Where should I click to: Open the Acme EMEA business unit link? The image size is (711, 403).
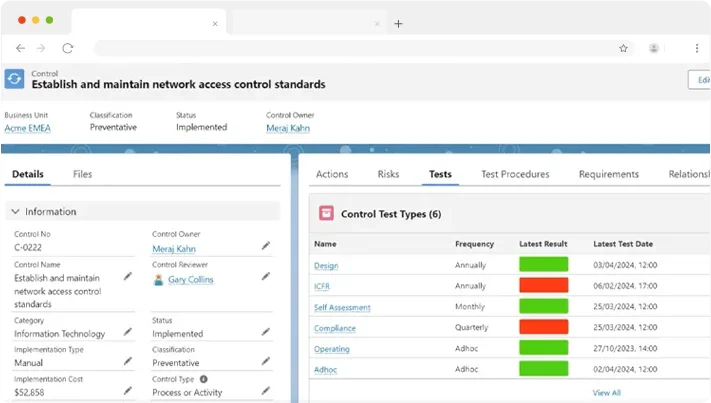[29, 128]
